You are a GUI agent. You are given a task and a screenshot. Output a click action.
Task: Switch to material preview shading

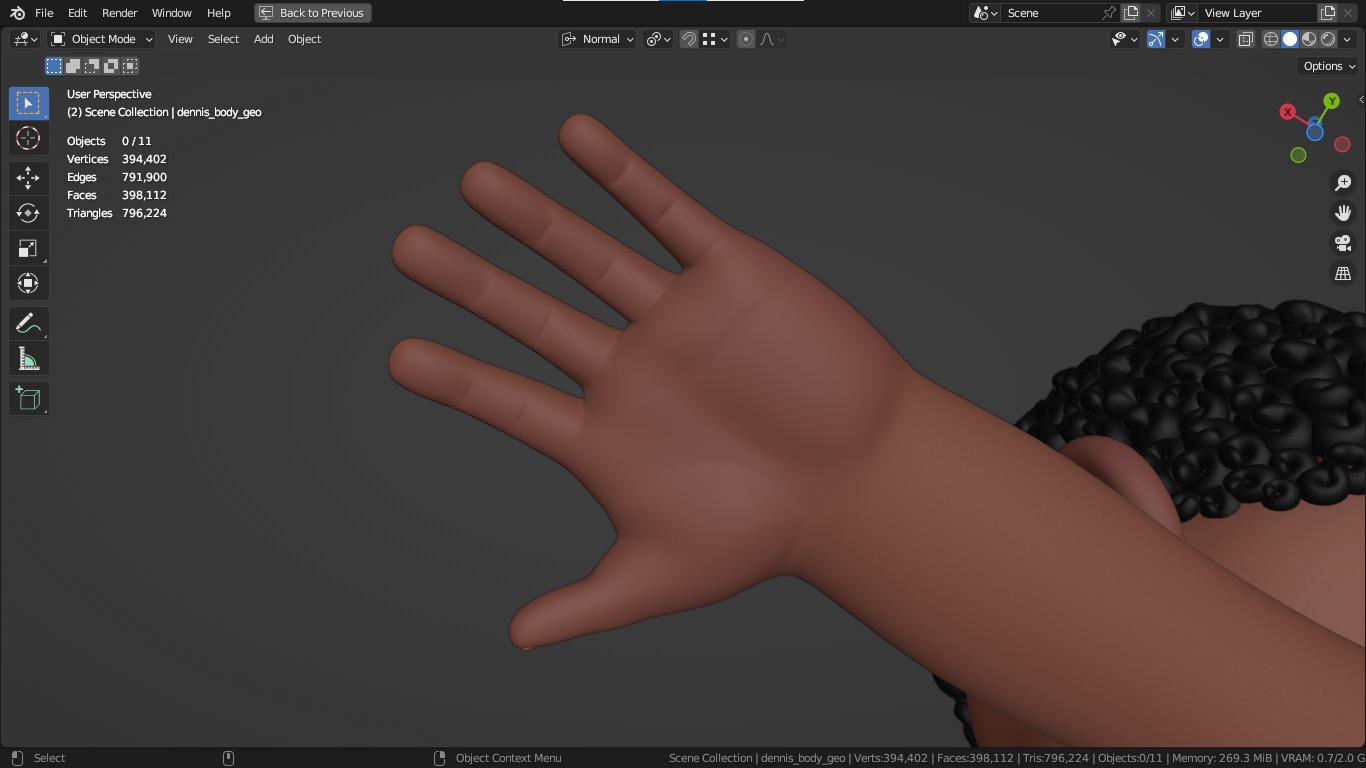tap(1309, 39)
